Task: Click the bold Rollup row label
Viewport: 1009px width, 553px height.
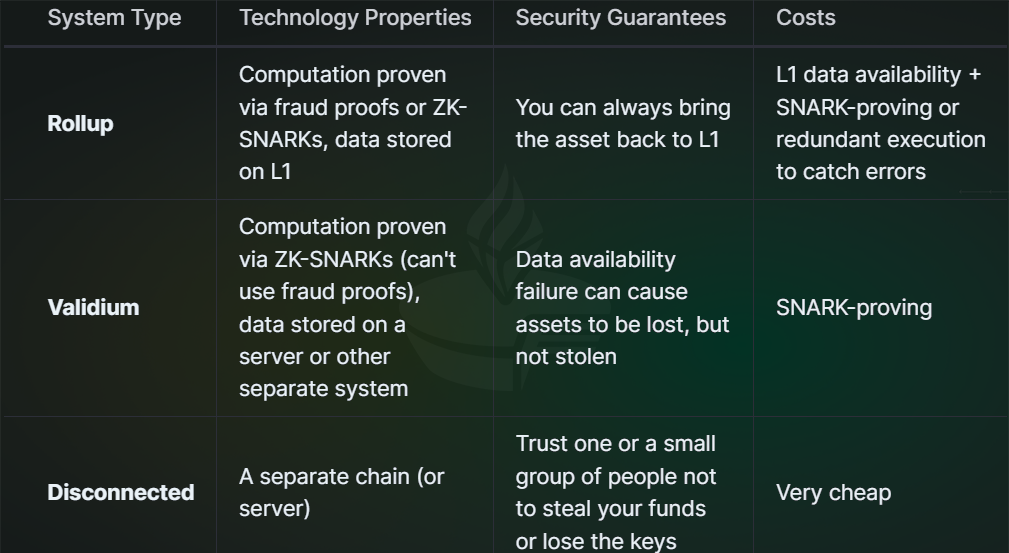Action: 80,124
